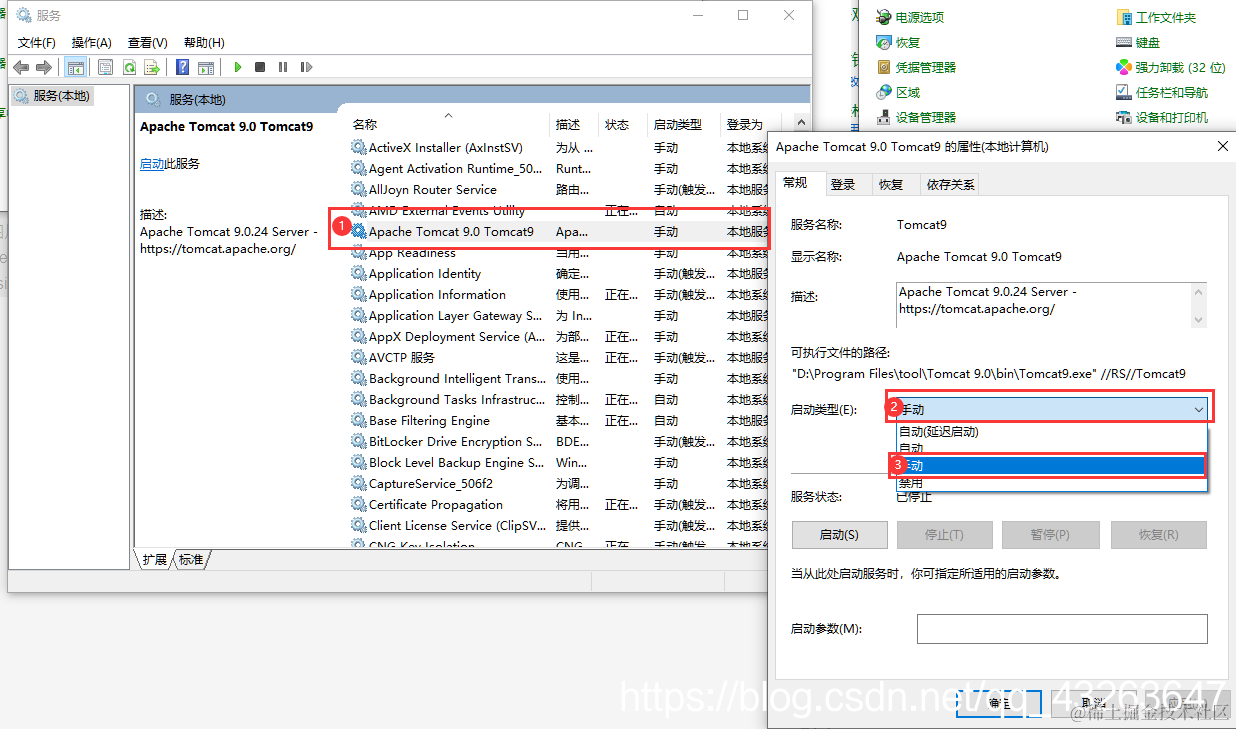This screenshot has width=1236, height=729.
Task: Switch to the 依存关系 tab
Action: [x=951, y=184]
